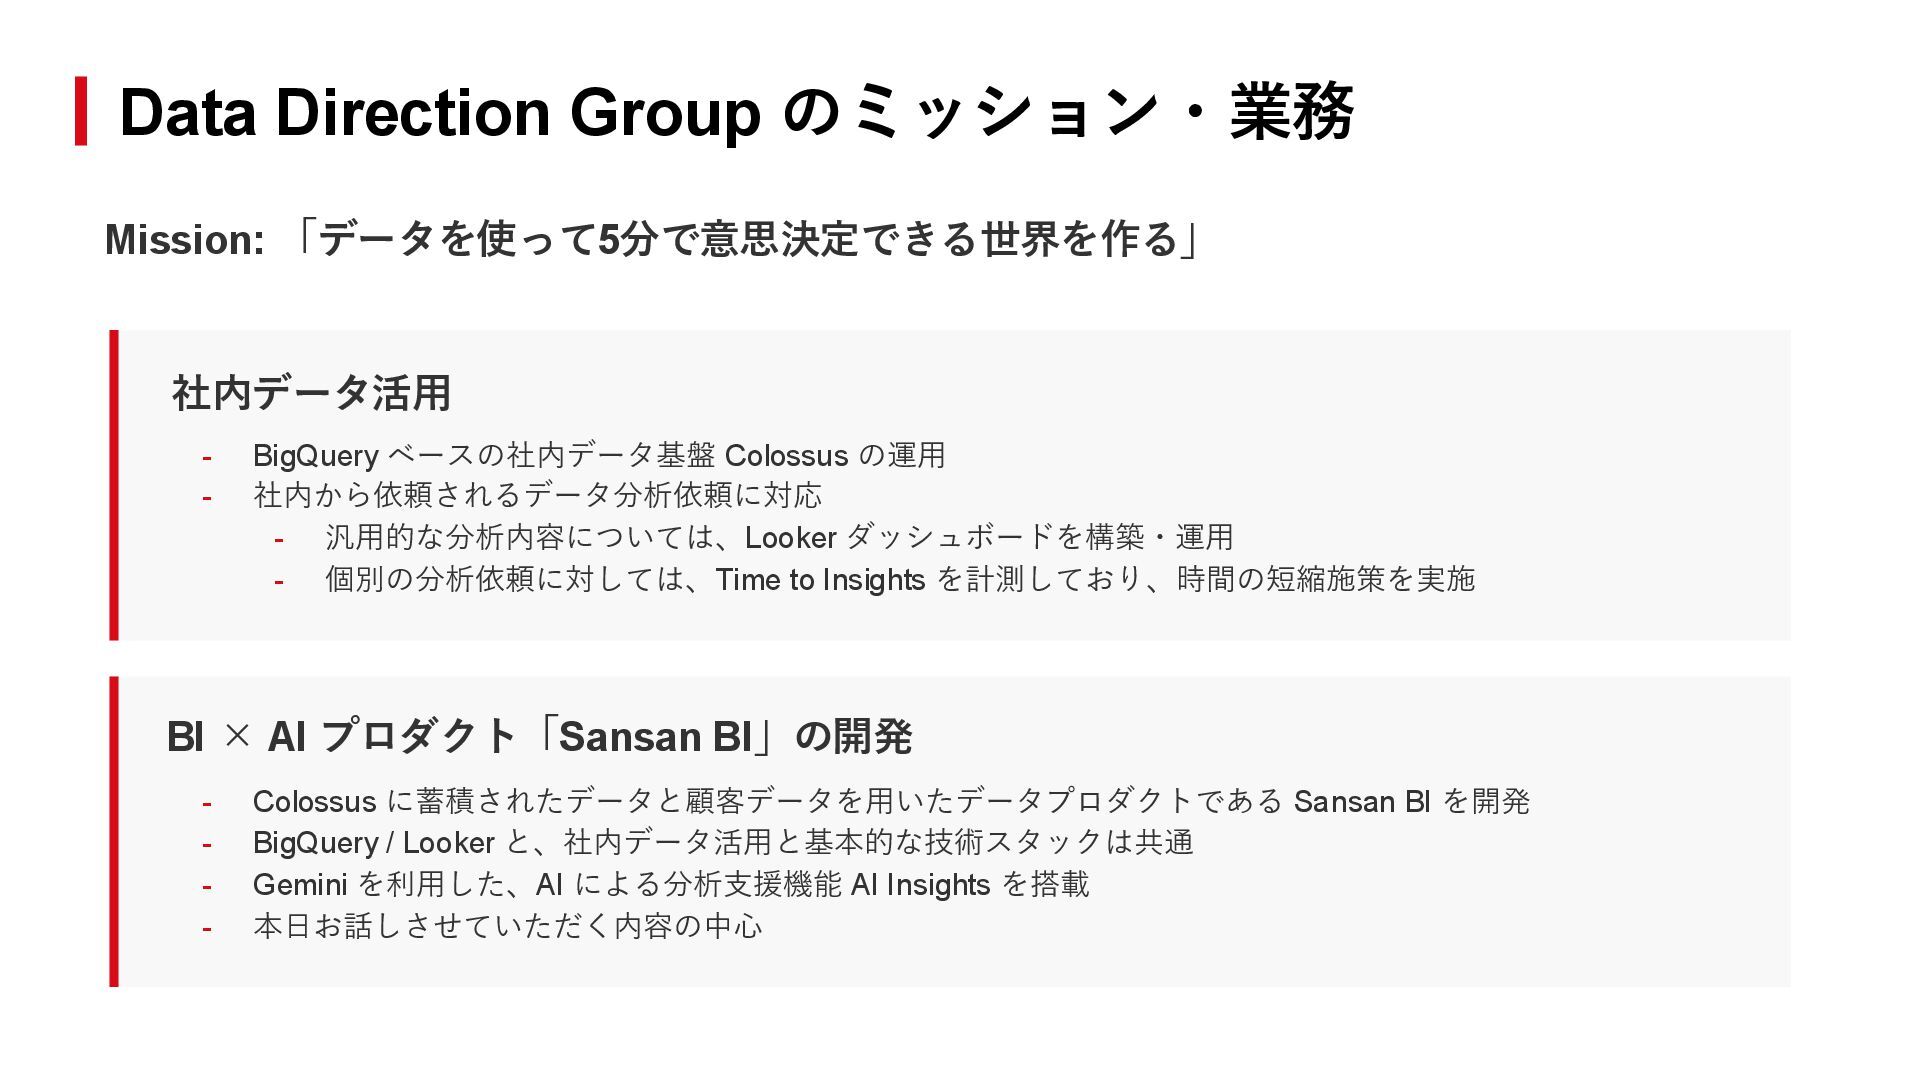Click the heading containing "Sansan BI" の開発

coord(539,737)
